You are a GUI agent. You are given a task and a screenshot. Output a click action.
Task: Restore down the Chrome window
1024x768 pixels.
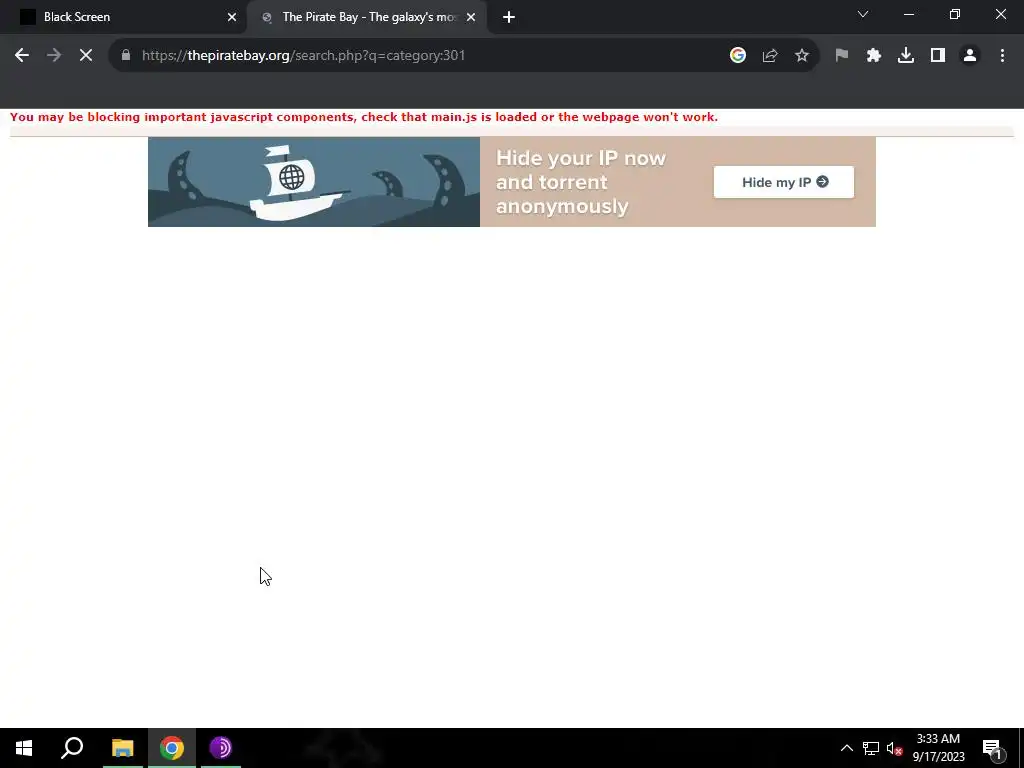[955, 14]
